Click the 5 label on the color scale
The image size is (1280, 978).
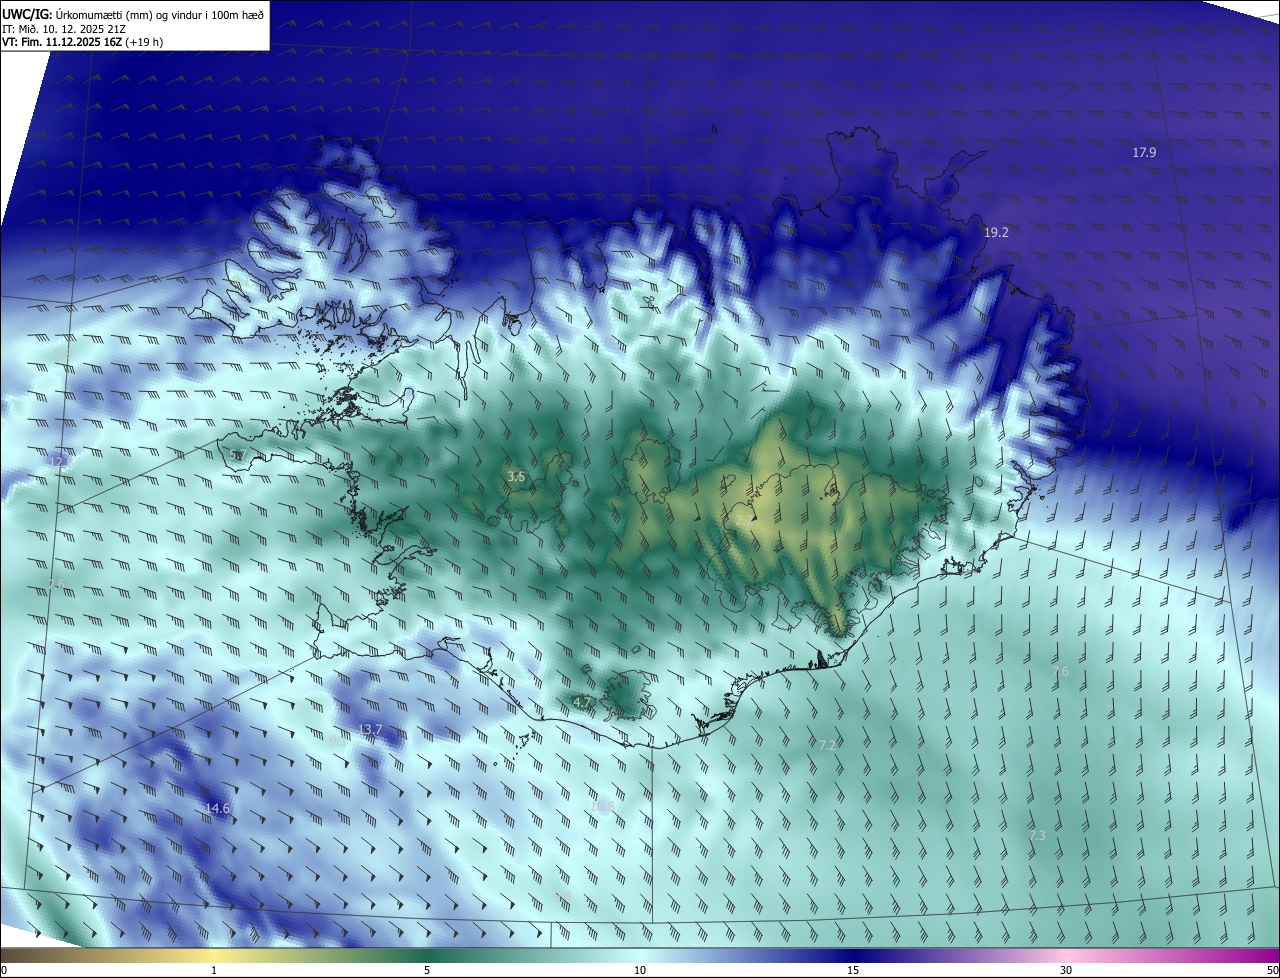pos(427,970)
